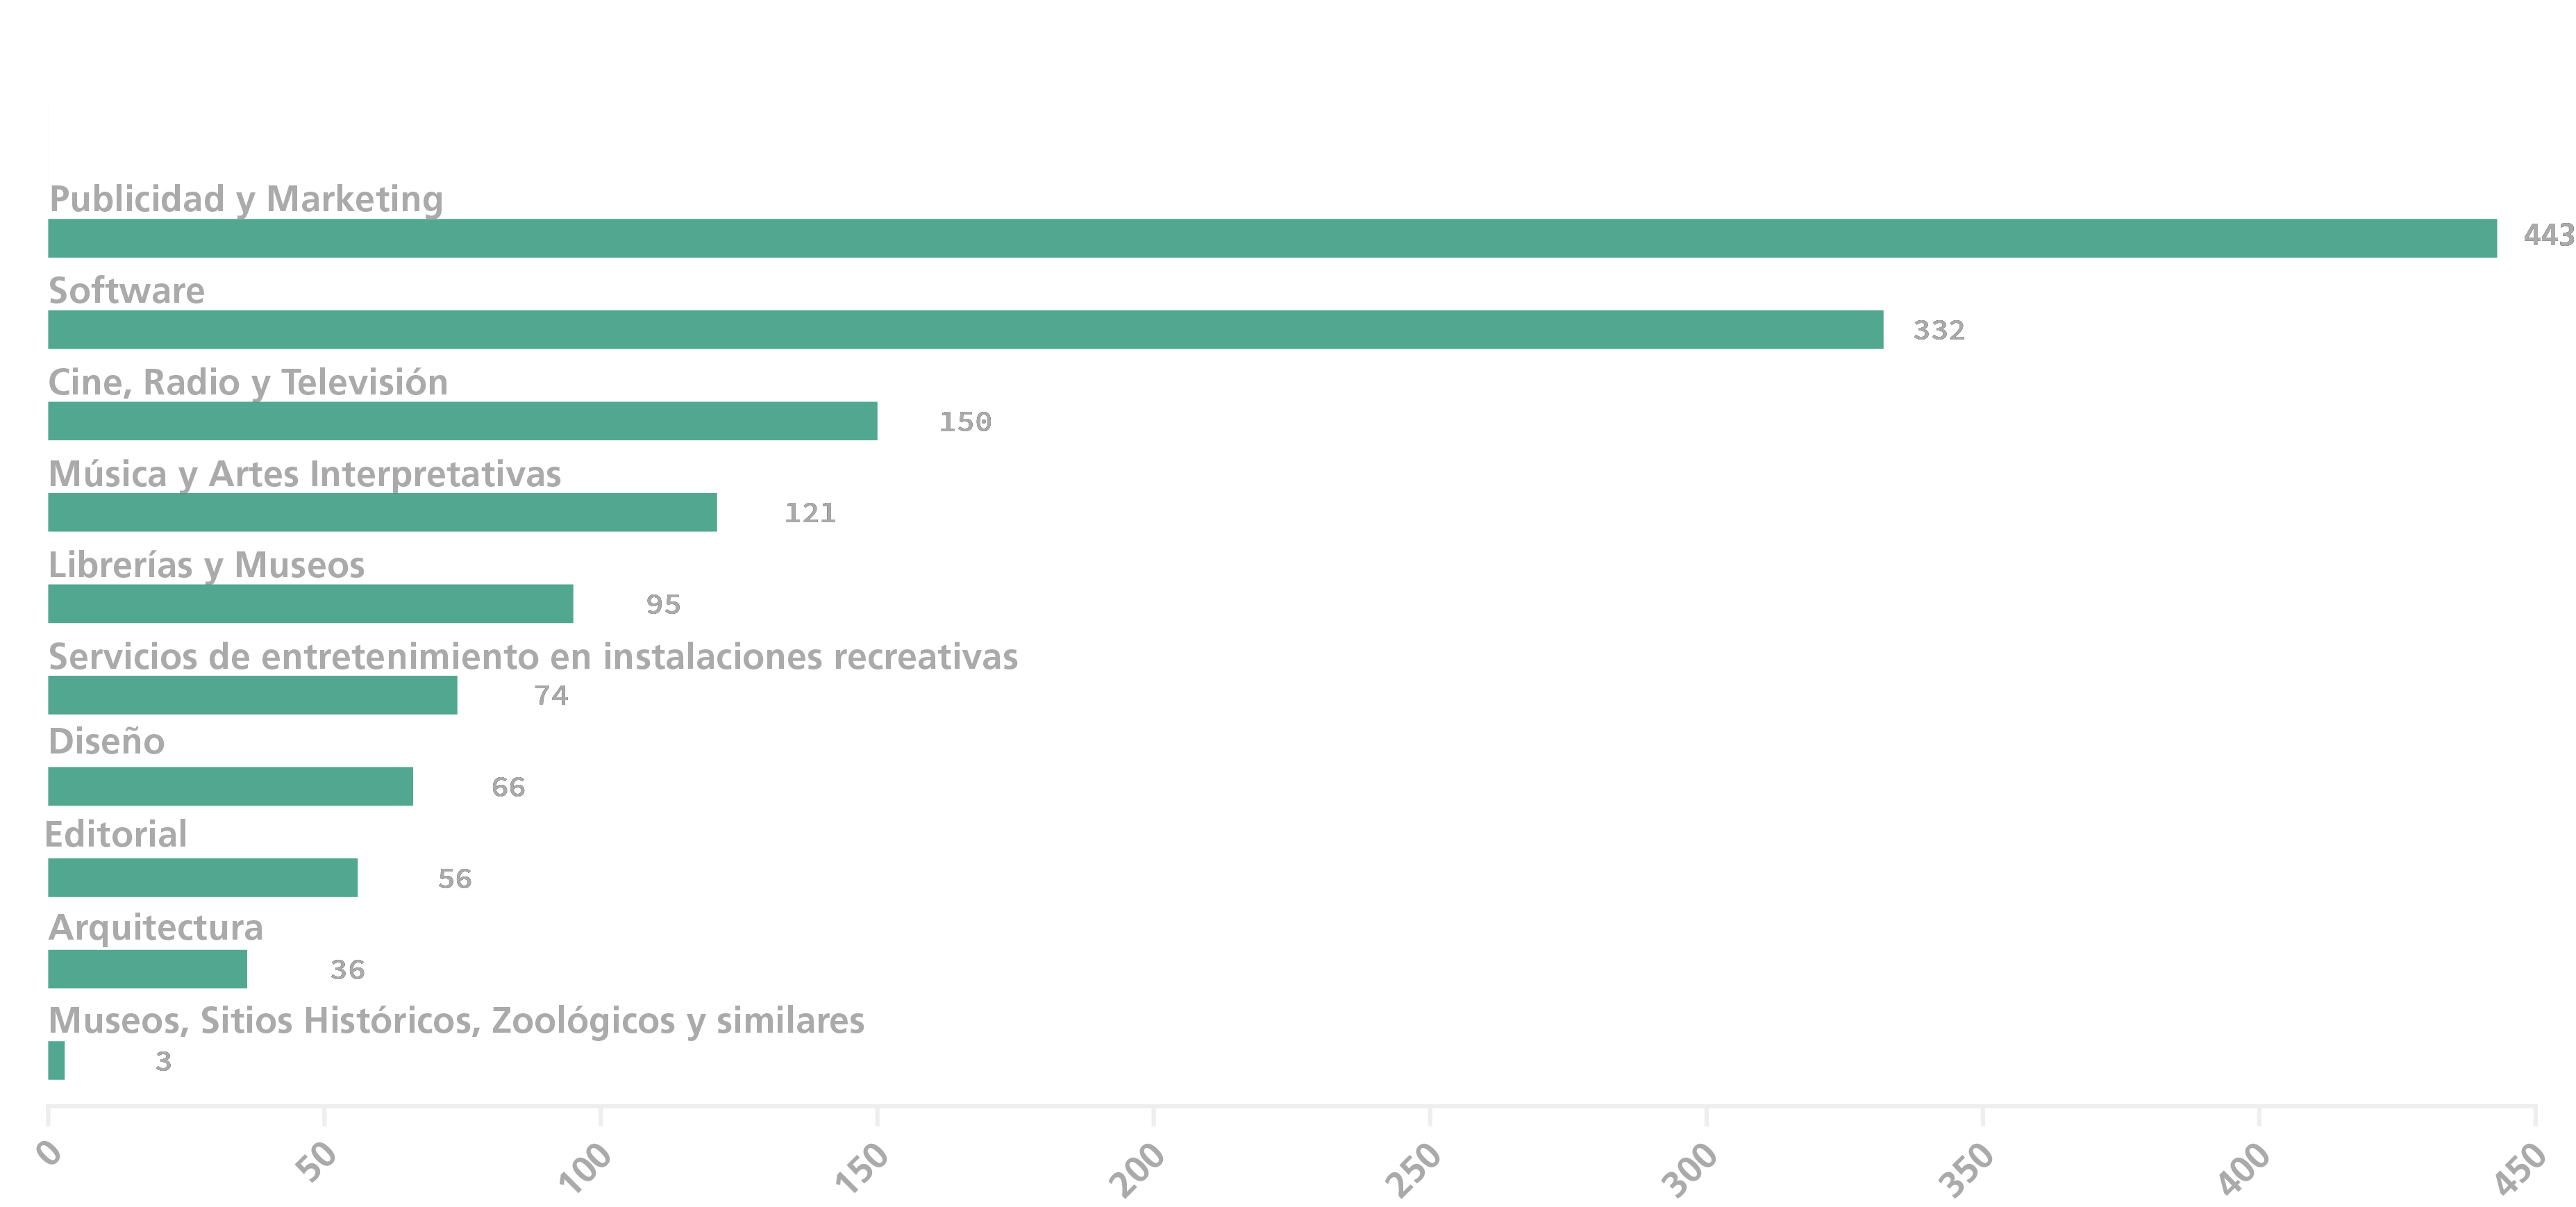
Task: Select the Servicios de entretenimiento bar
Action: [252, 695]
